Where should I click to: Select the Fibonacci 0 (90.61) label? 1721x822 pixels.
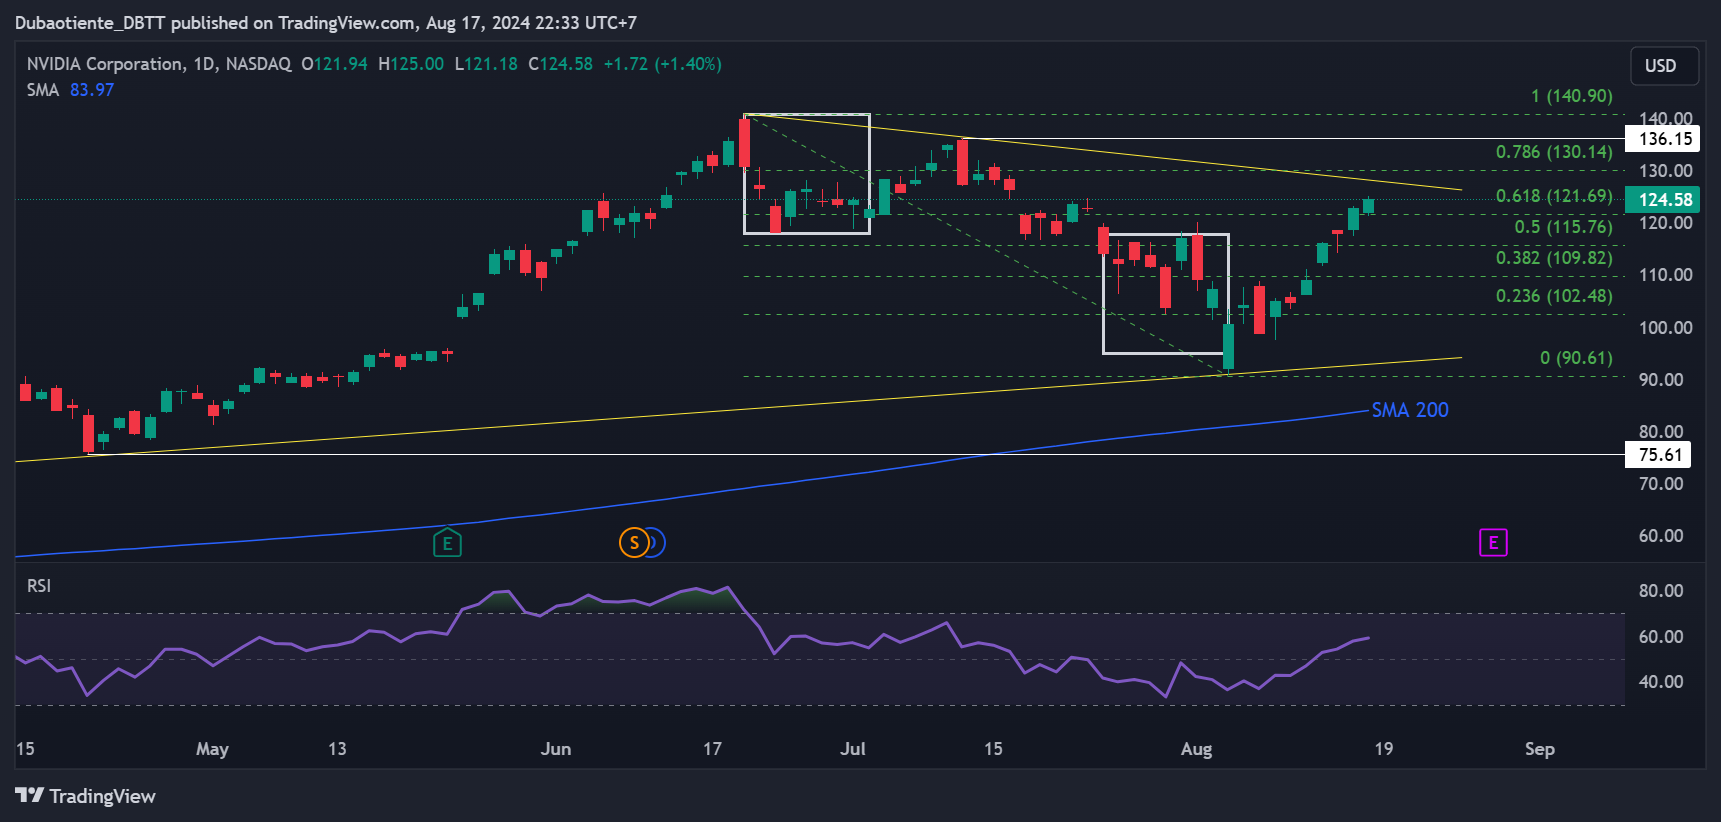coord(1576,358)
